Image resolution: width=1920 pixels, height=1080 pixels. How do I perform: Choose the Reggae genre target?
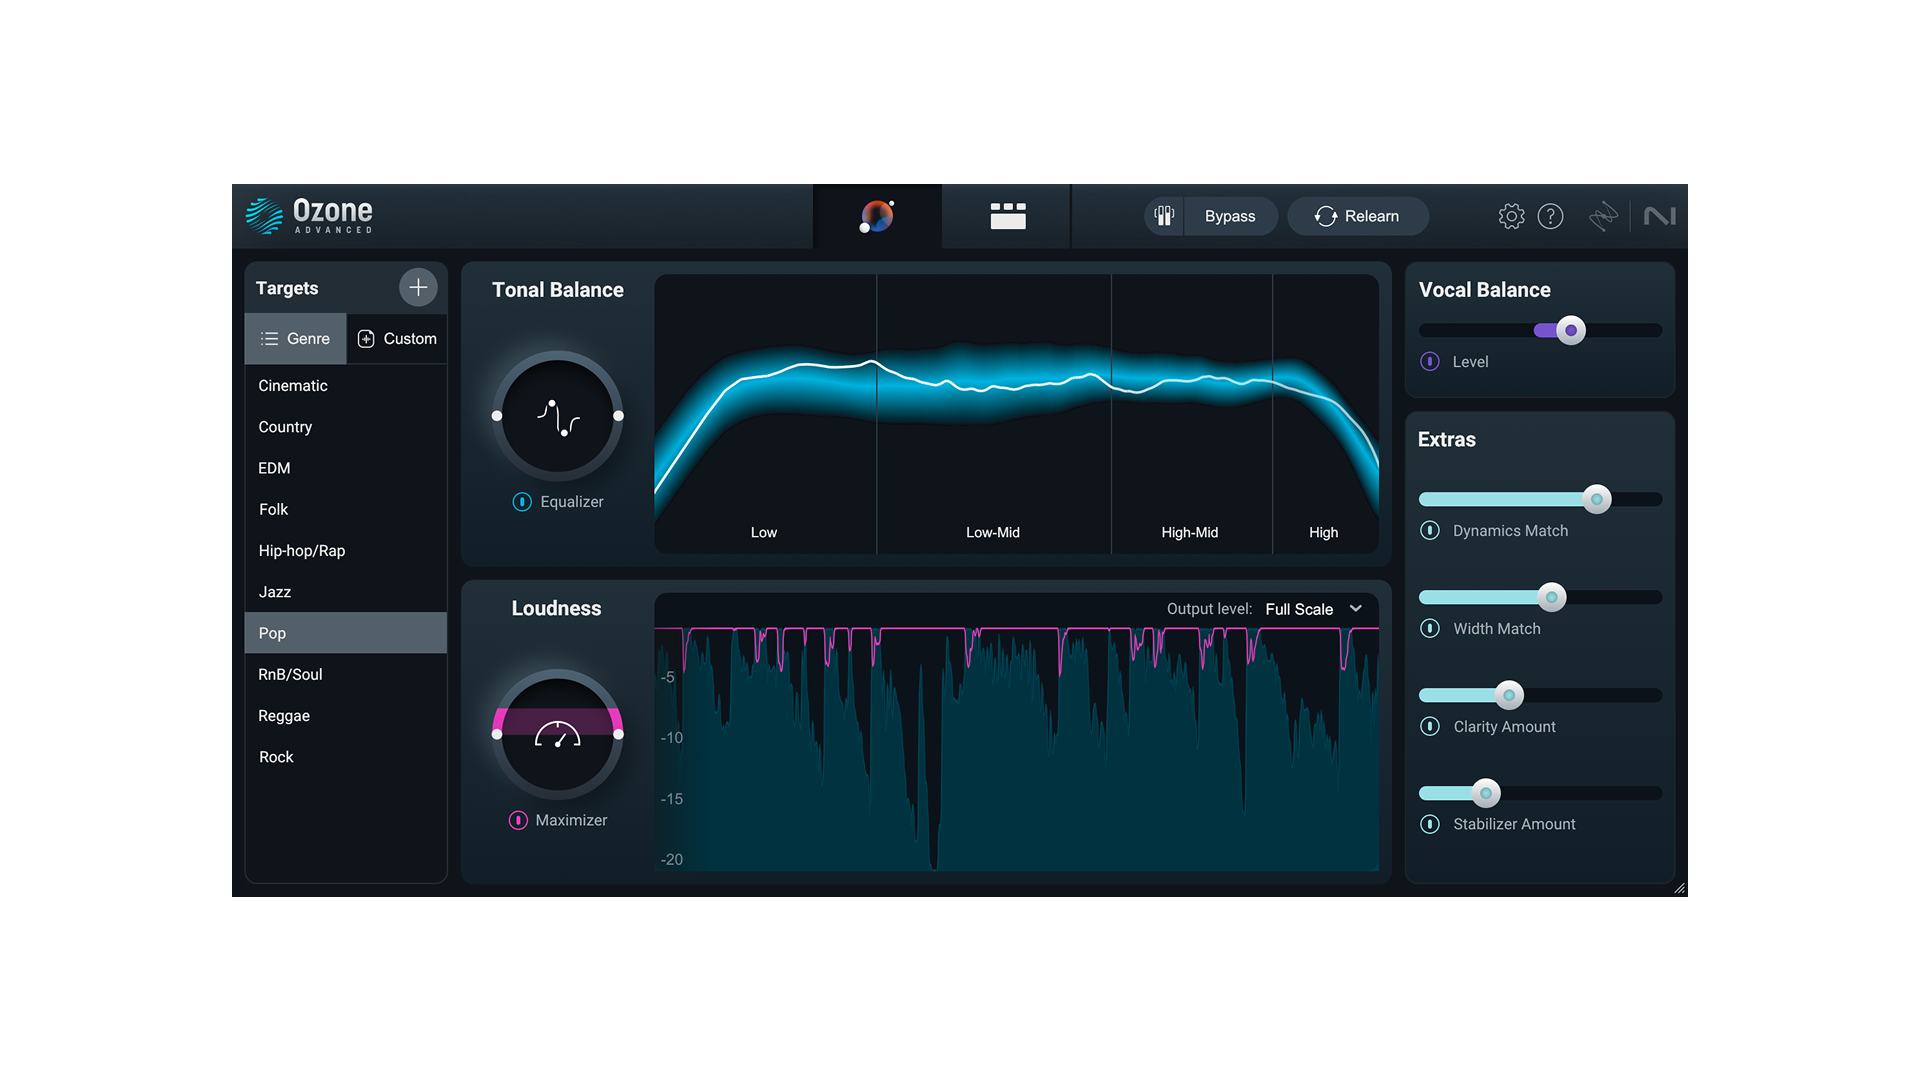(x=346, y=716)
